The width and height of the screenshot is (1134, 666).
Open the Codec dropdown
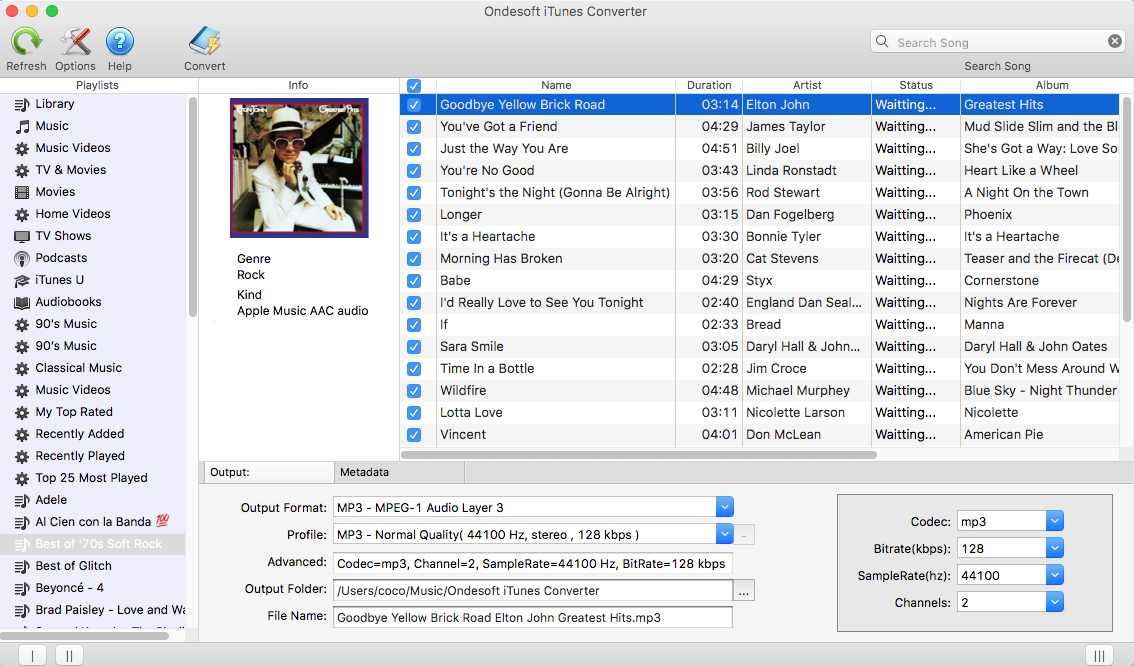[x=1054, y=521]
